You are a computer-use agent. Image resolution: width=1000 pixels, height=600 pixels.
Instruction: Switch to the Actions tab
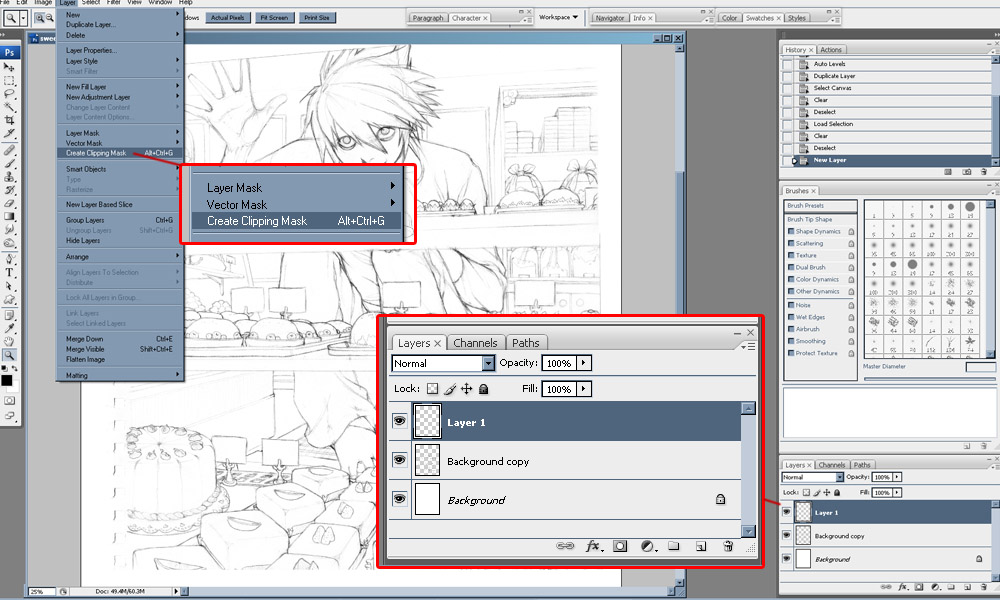click(x=830, y=50)
